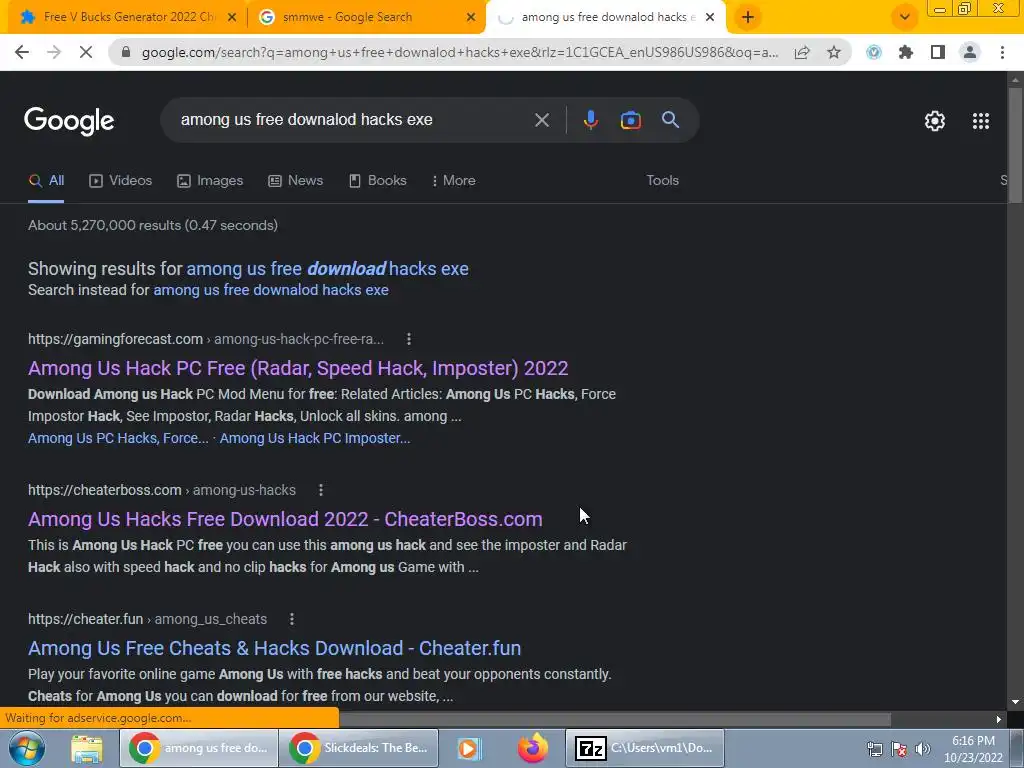Screen dimensions: 1024x768
Task: Open 'Among Us Free Cheats & Hacks Download - Cheater.fun'
Action: [274, 648]
